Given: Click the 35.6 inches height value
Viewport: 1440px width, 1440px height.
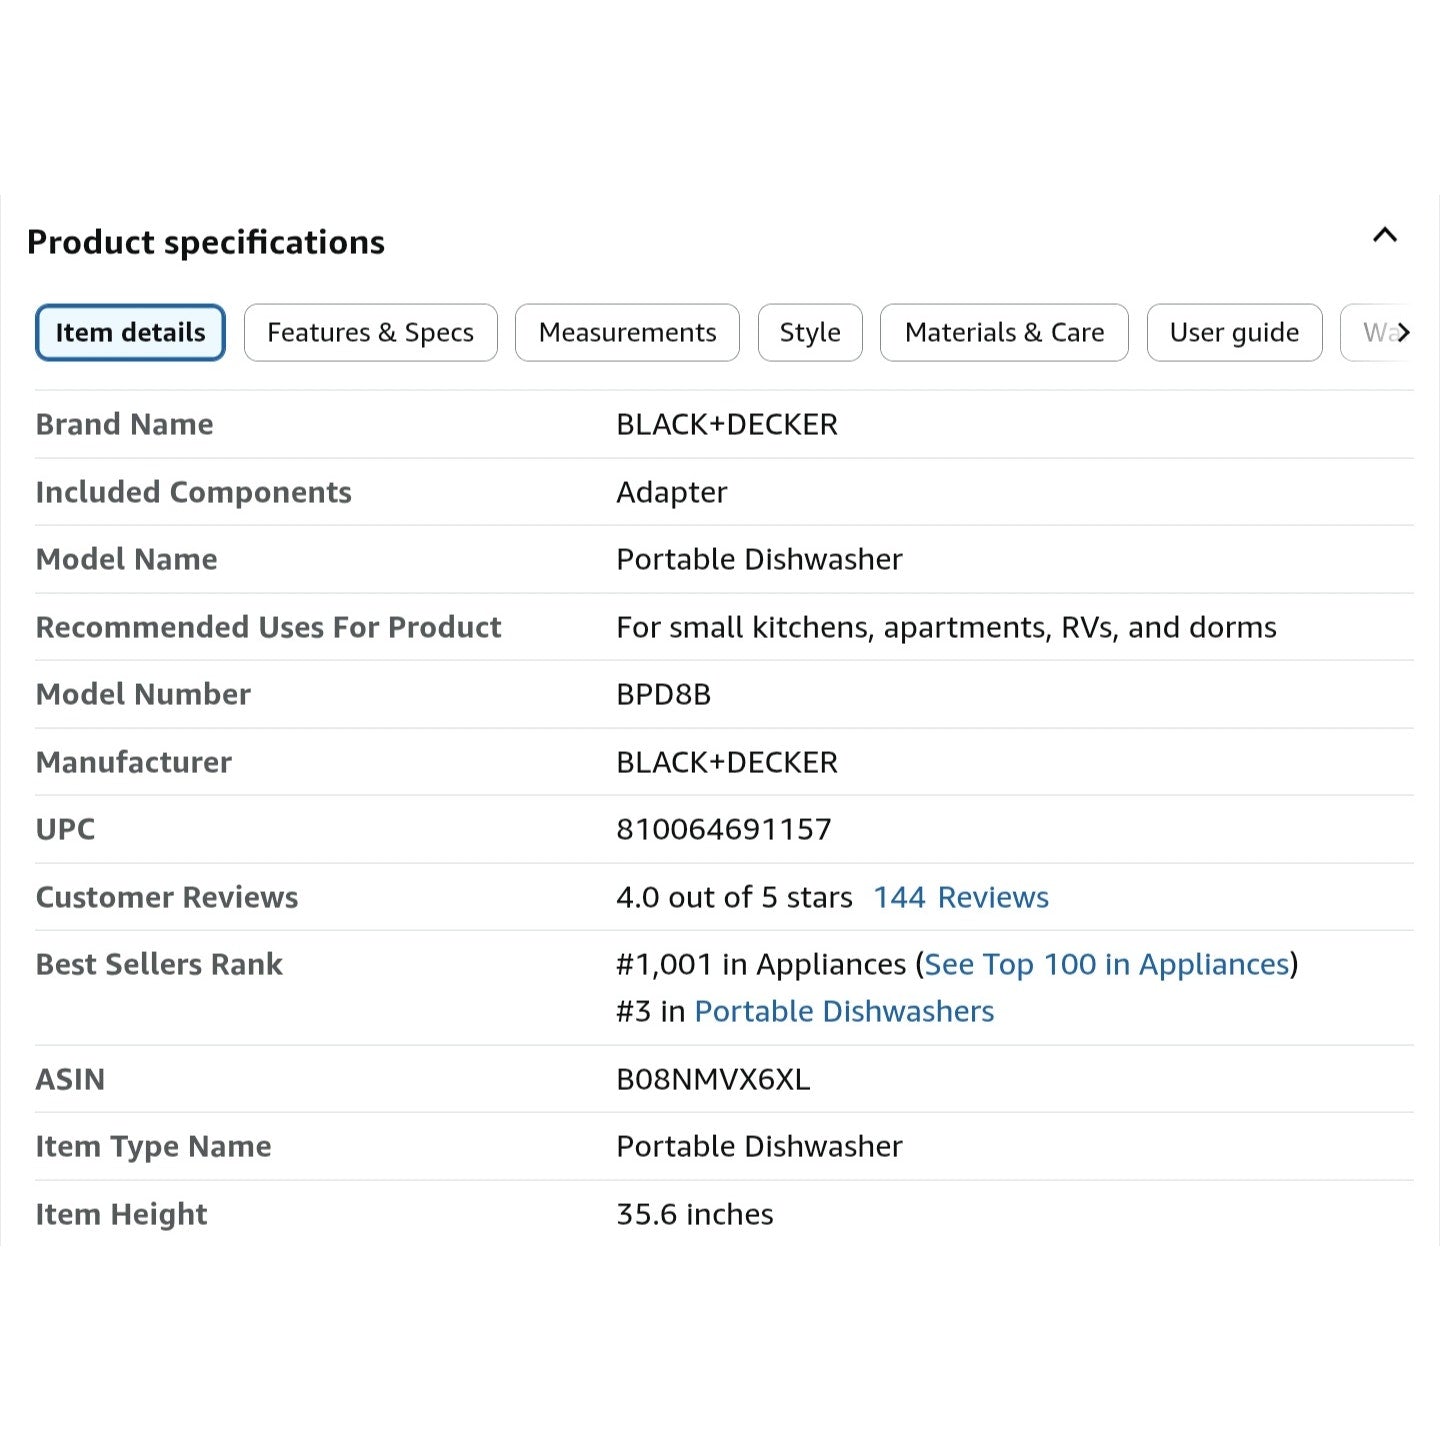Looking at the screenshot, I should pos(695,1214).
